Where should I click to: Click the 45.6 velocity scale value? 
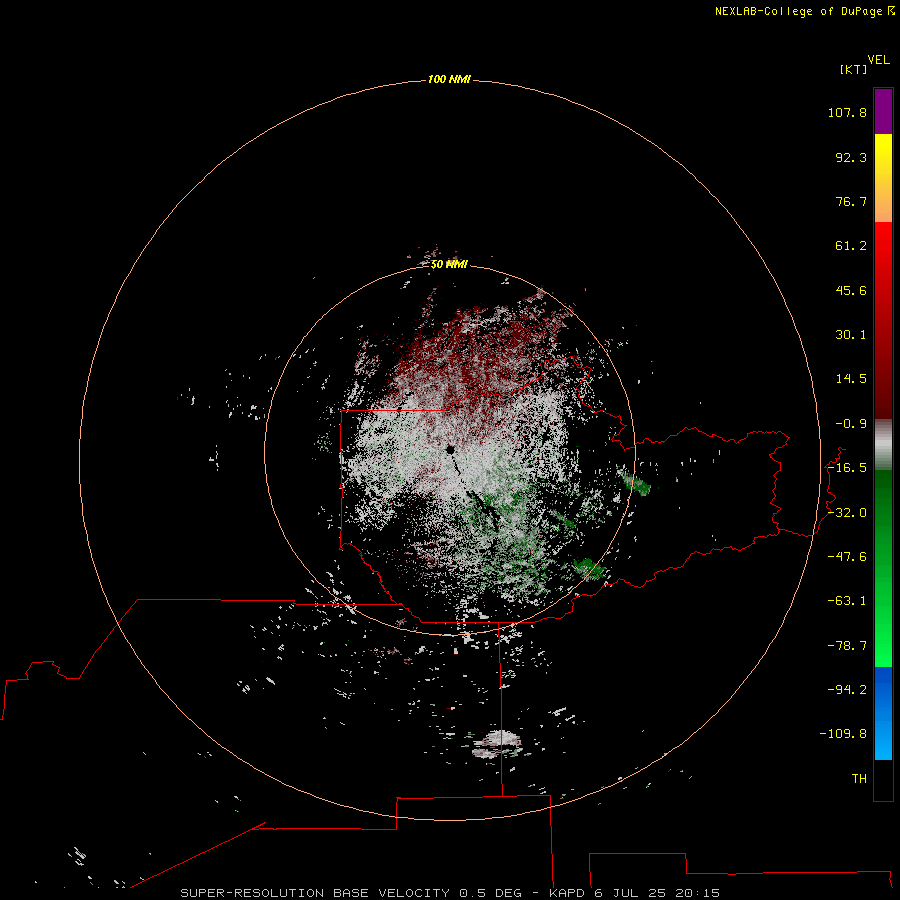(x=851, y=290)
